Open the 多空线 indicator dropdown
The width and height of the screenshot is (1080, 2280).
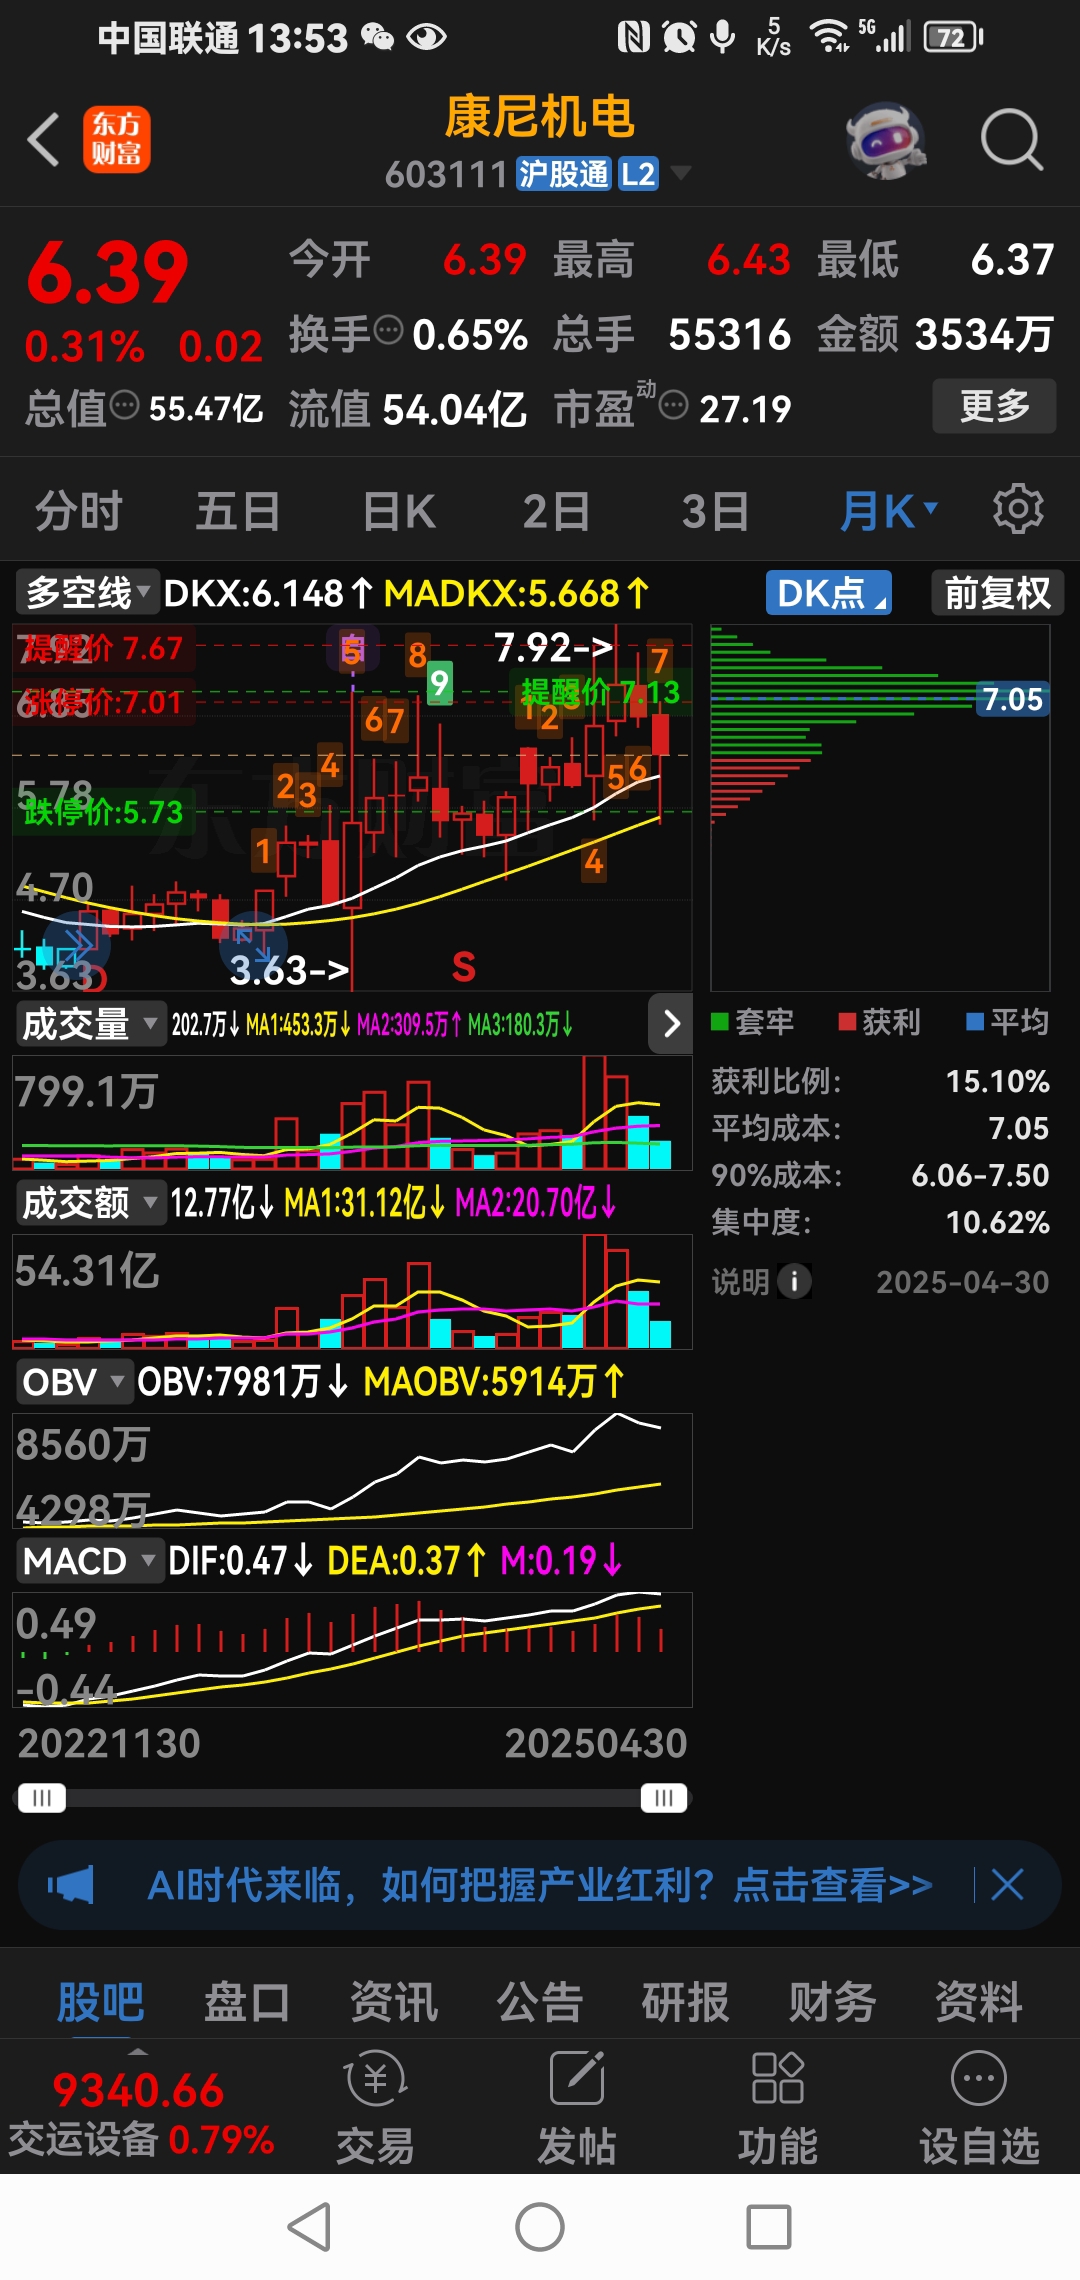tap(87, 593)
